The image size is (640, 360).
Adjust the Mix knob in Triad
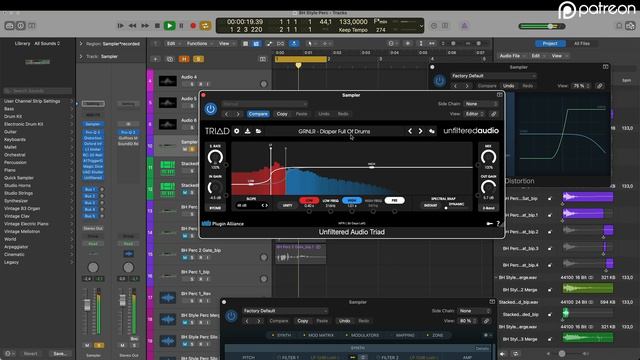point(488,157)
